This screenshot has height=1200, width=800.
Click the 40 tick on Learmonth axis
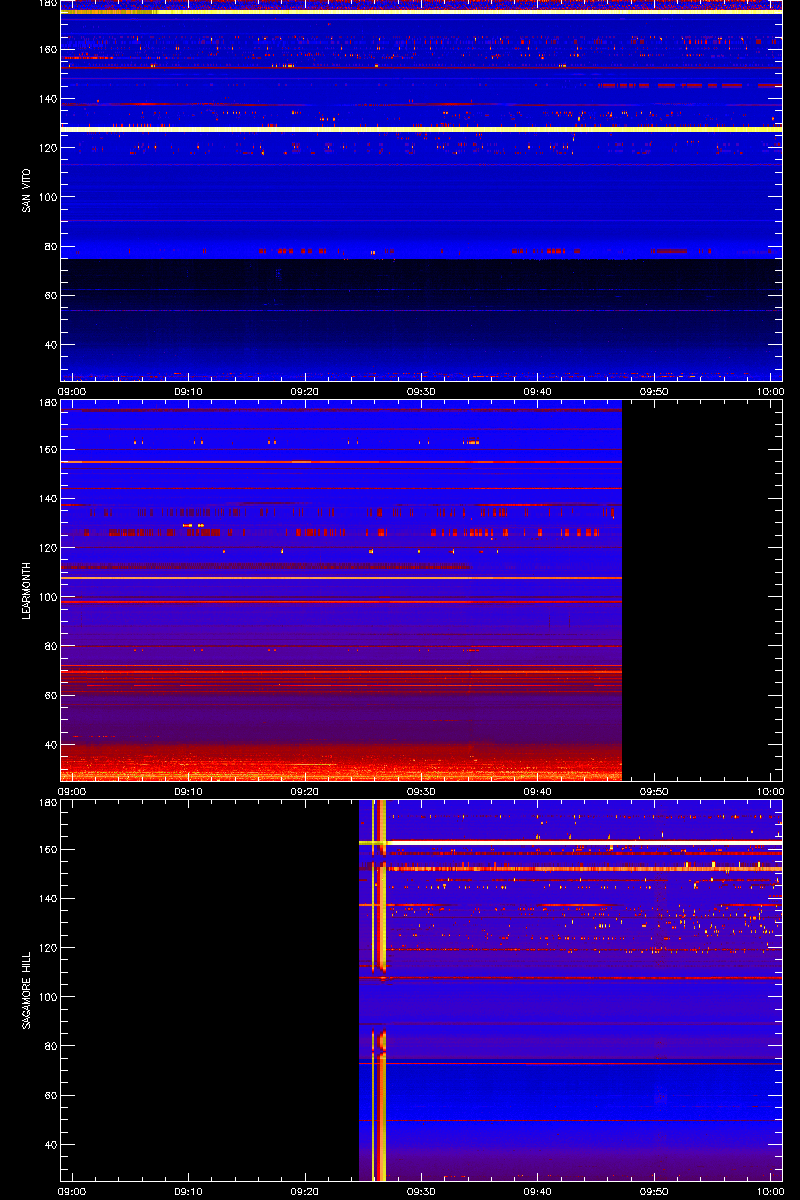tap(49, 745)
